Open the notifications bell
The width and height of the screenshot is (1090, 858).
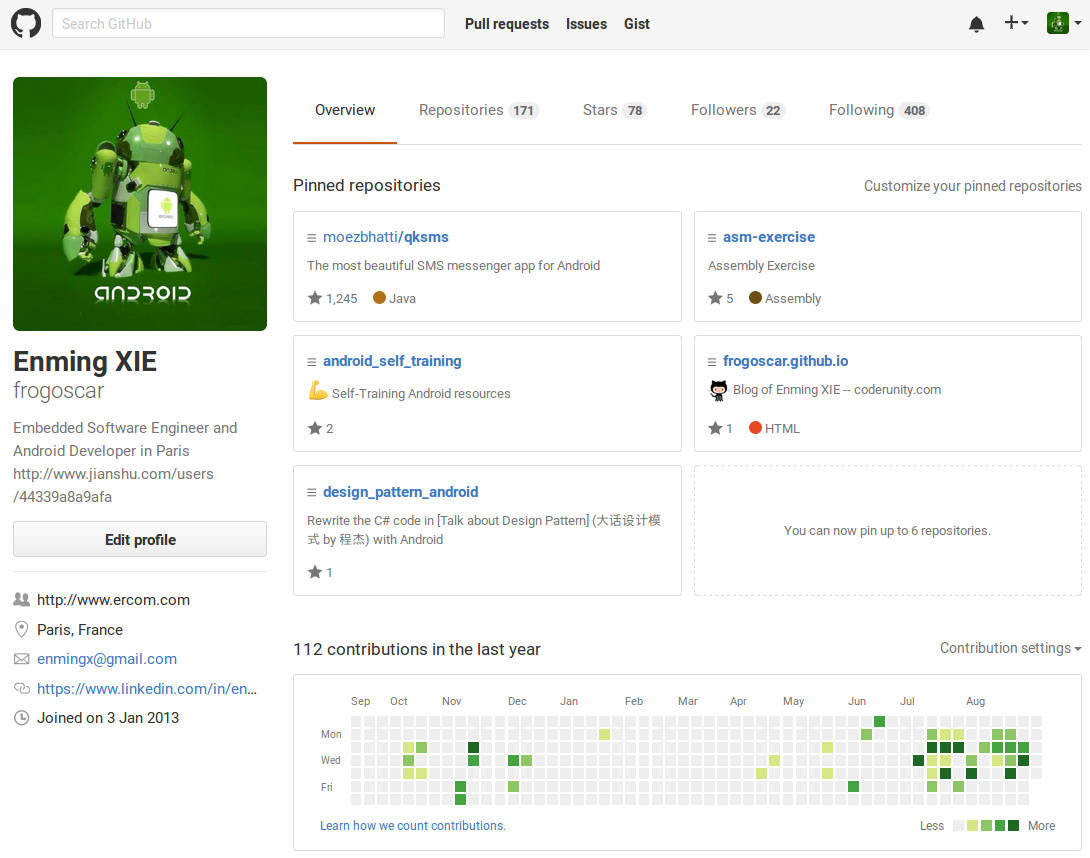976,24
